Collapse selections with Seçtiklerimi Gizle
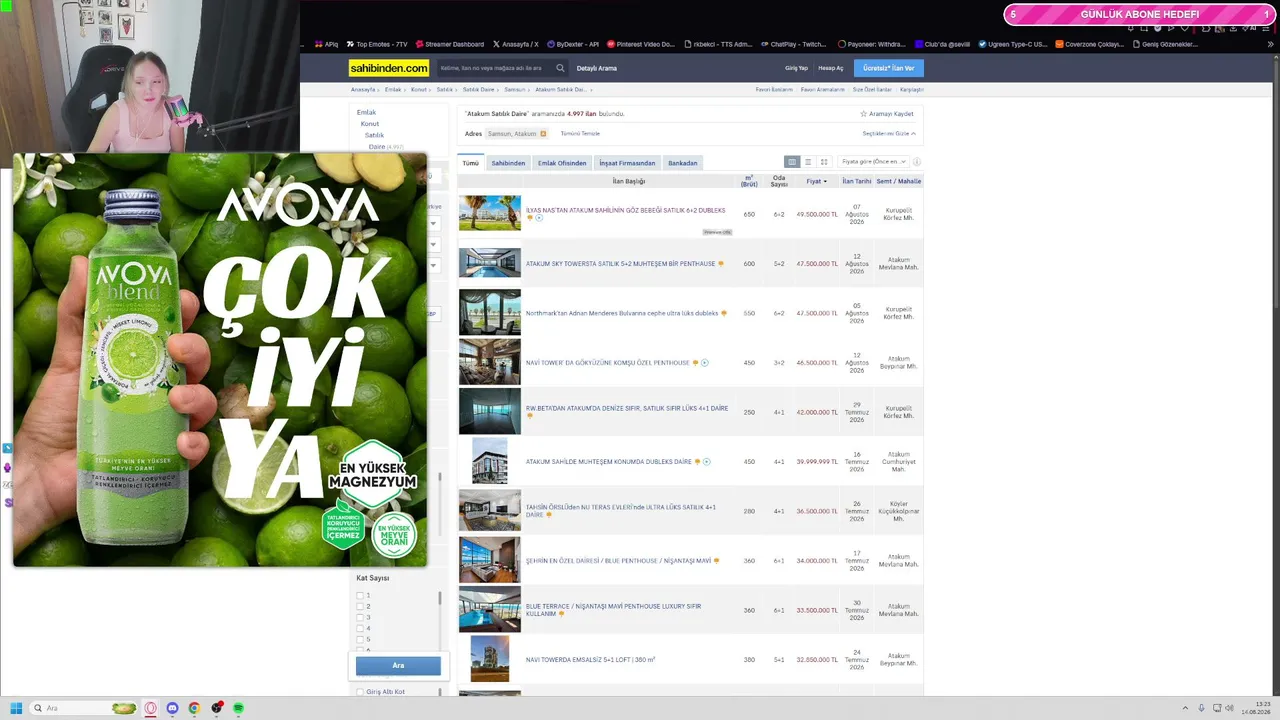Screen dimensions: 1280x720 click(x=889, y=133)
